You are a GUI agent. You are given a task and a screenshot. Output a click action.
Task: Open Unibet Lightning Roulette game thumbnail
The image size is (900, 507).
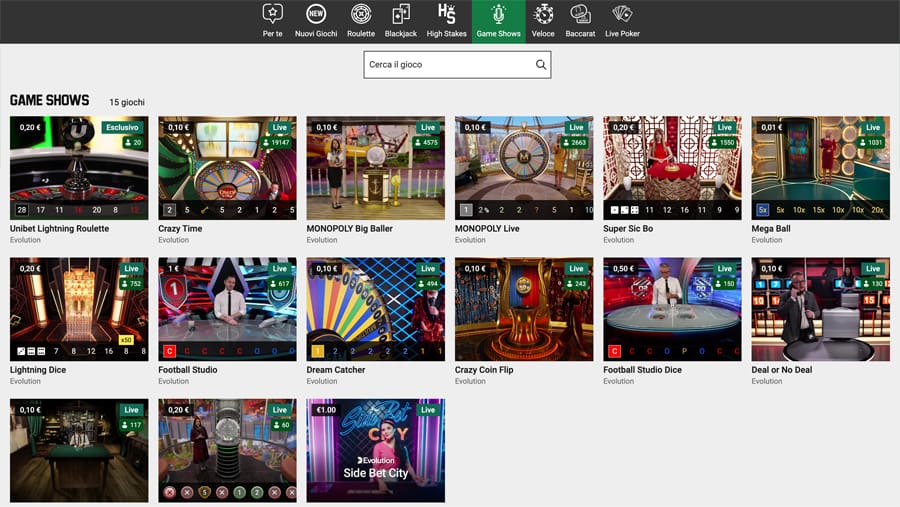pyautogui.click(x=79, y=168)
